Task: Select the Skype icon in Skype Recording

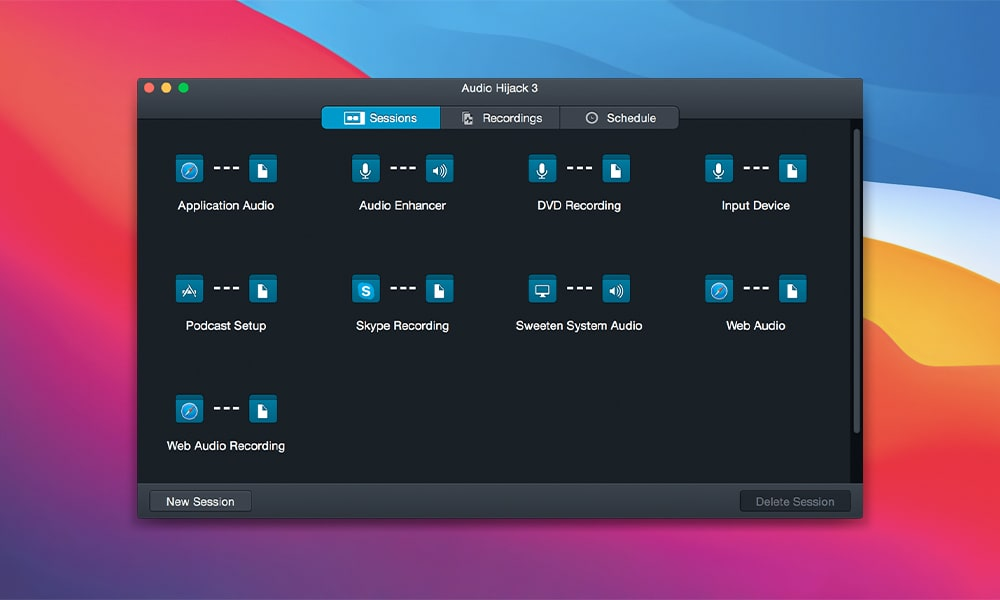Action: tap(365, 289)
